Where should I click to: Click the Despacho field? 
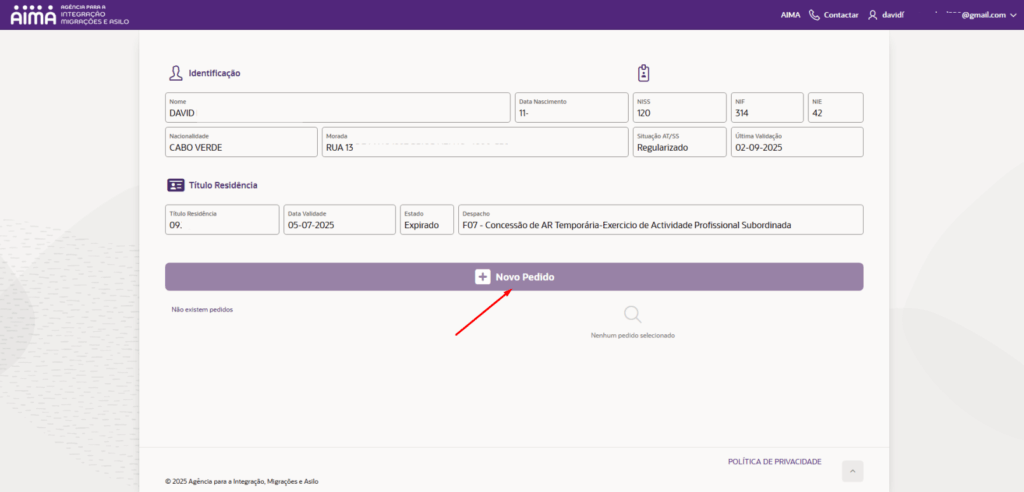coord(660,220)
